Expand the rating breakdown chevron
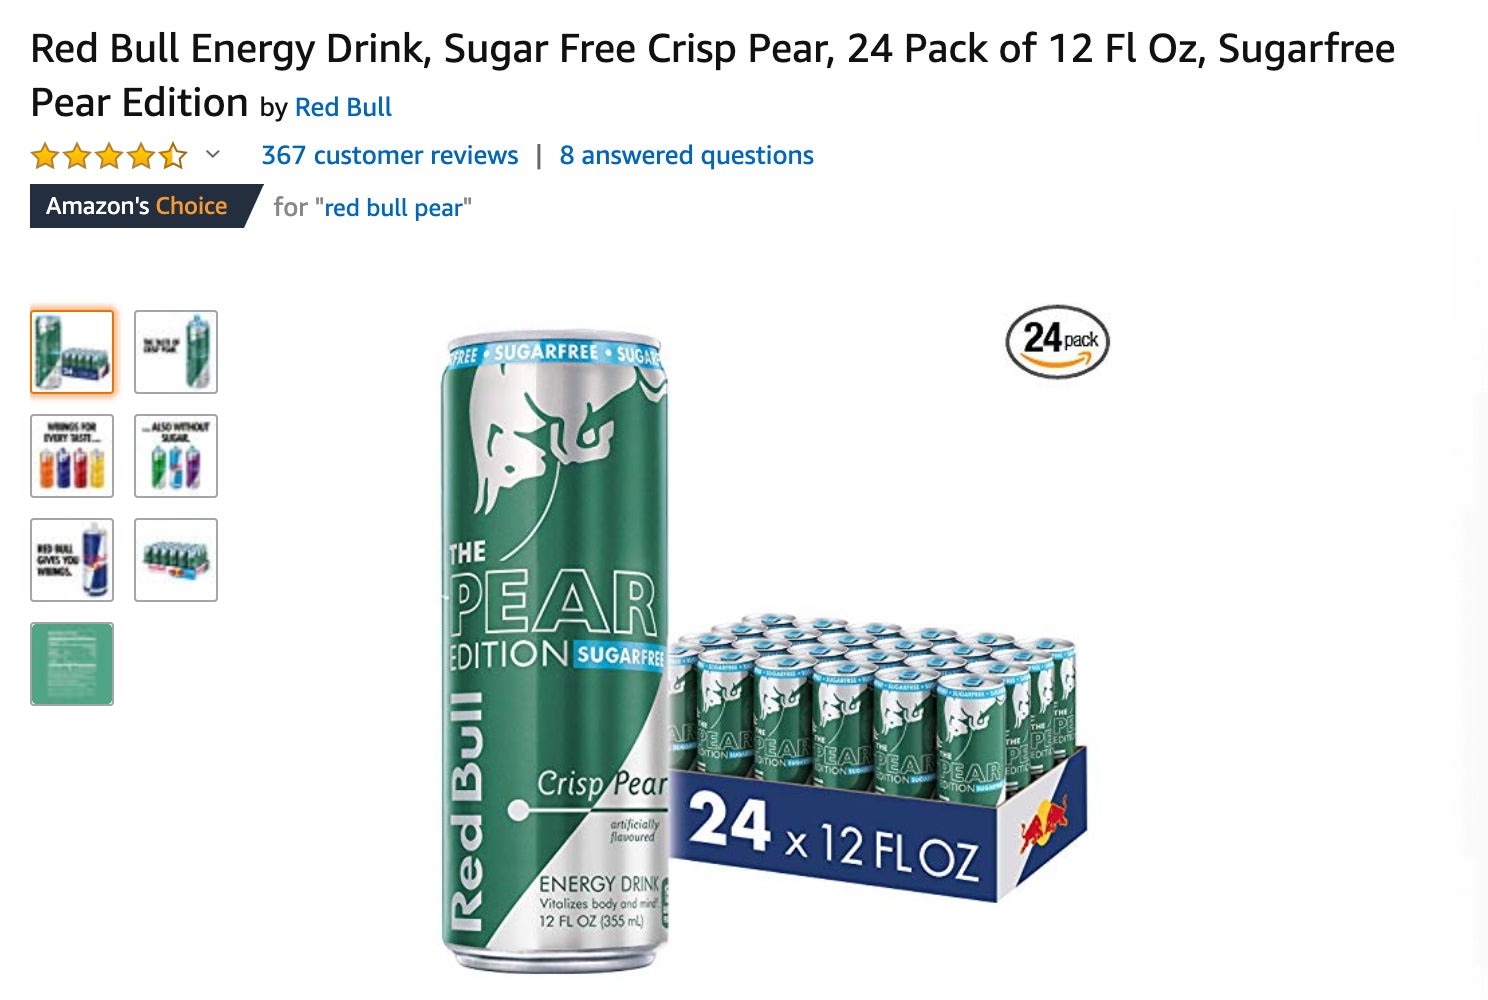 [x=212, y=154]
